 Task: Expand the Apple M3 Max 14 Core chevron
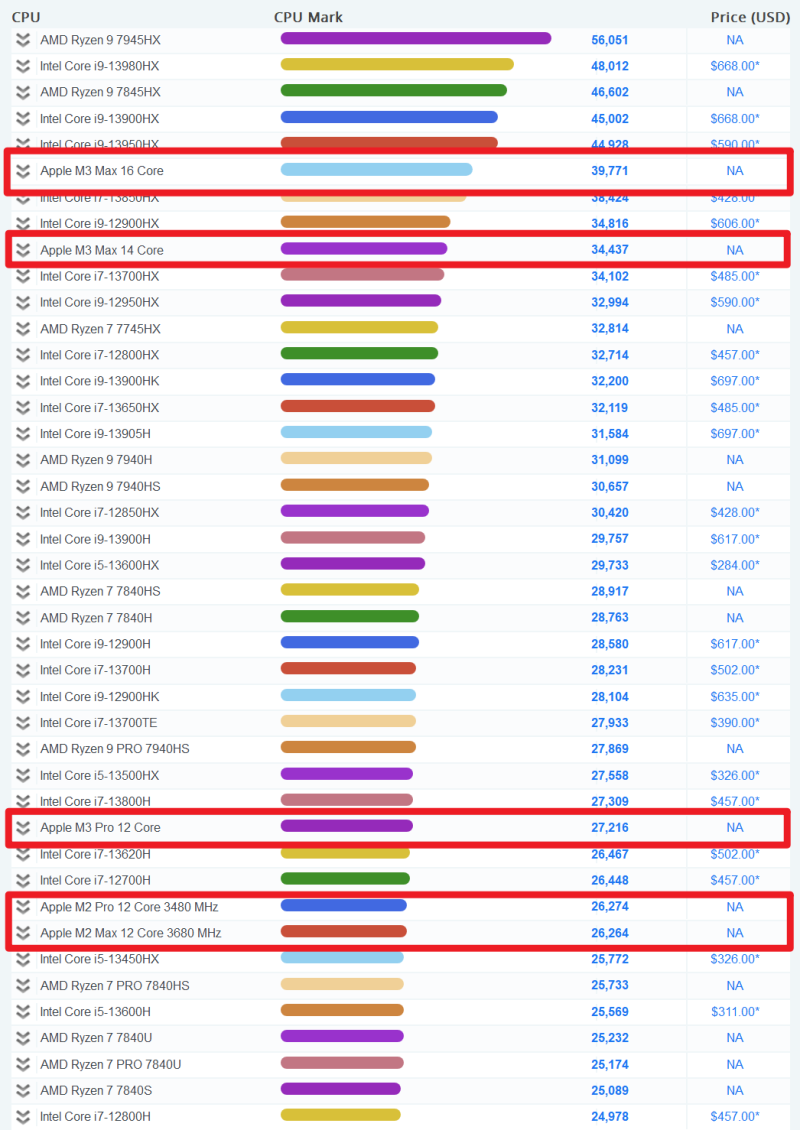[x=23, y=250]
